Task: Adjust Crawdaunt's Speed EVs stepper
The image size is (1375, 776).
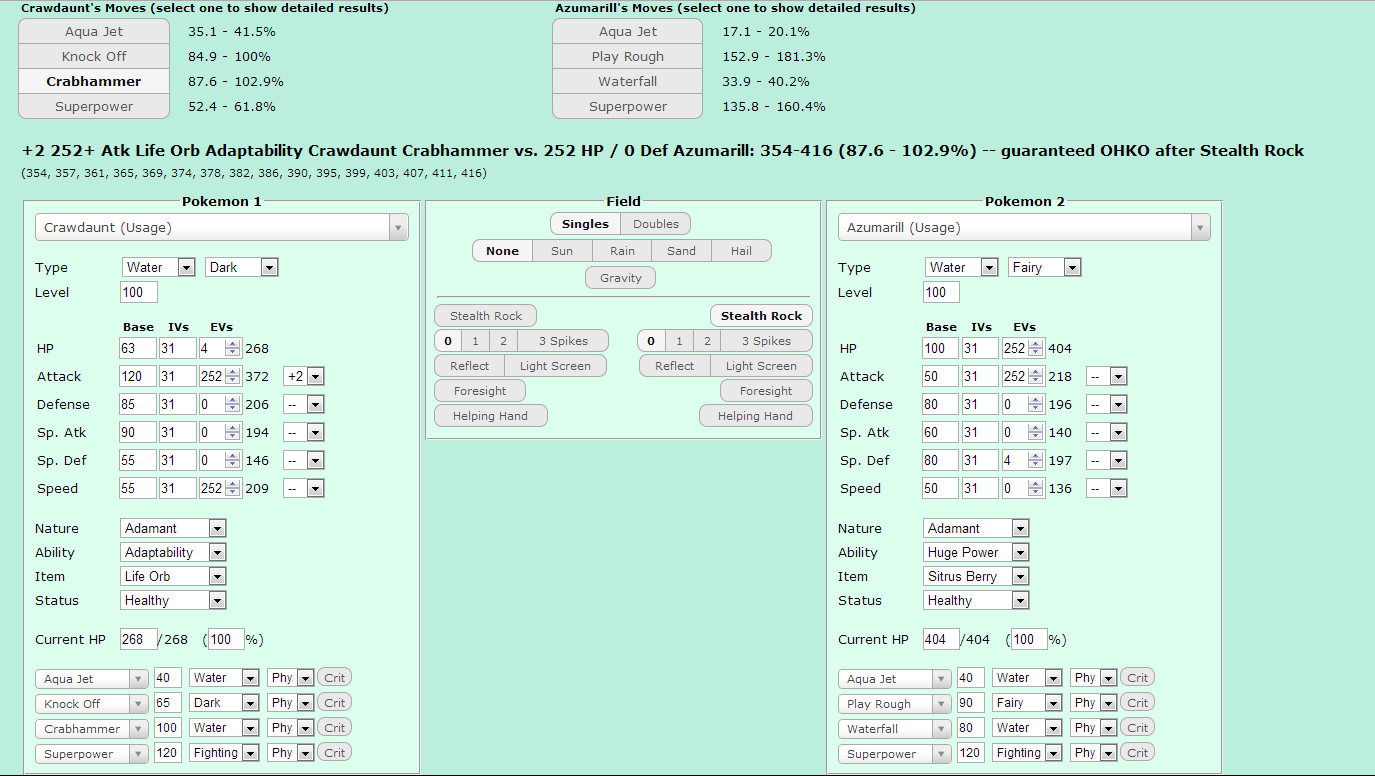Action: [233, 488]
